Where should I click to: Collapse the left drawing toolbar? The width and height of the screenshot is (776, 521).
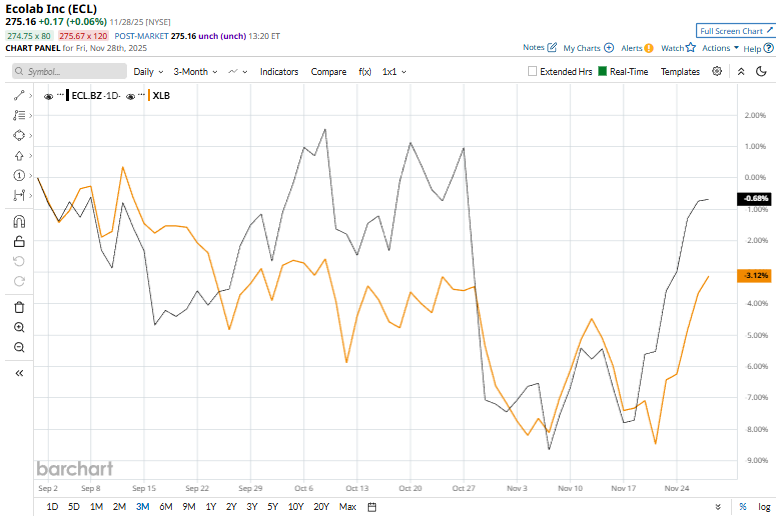pos(19,373)
